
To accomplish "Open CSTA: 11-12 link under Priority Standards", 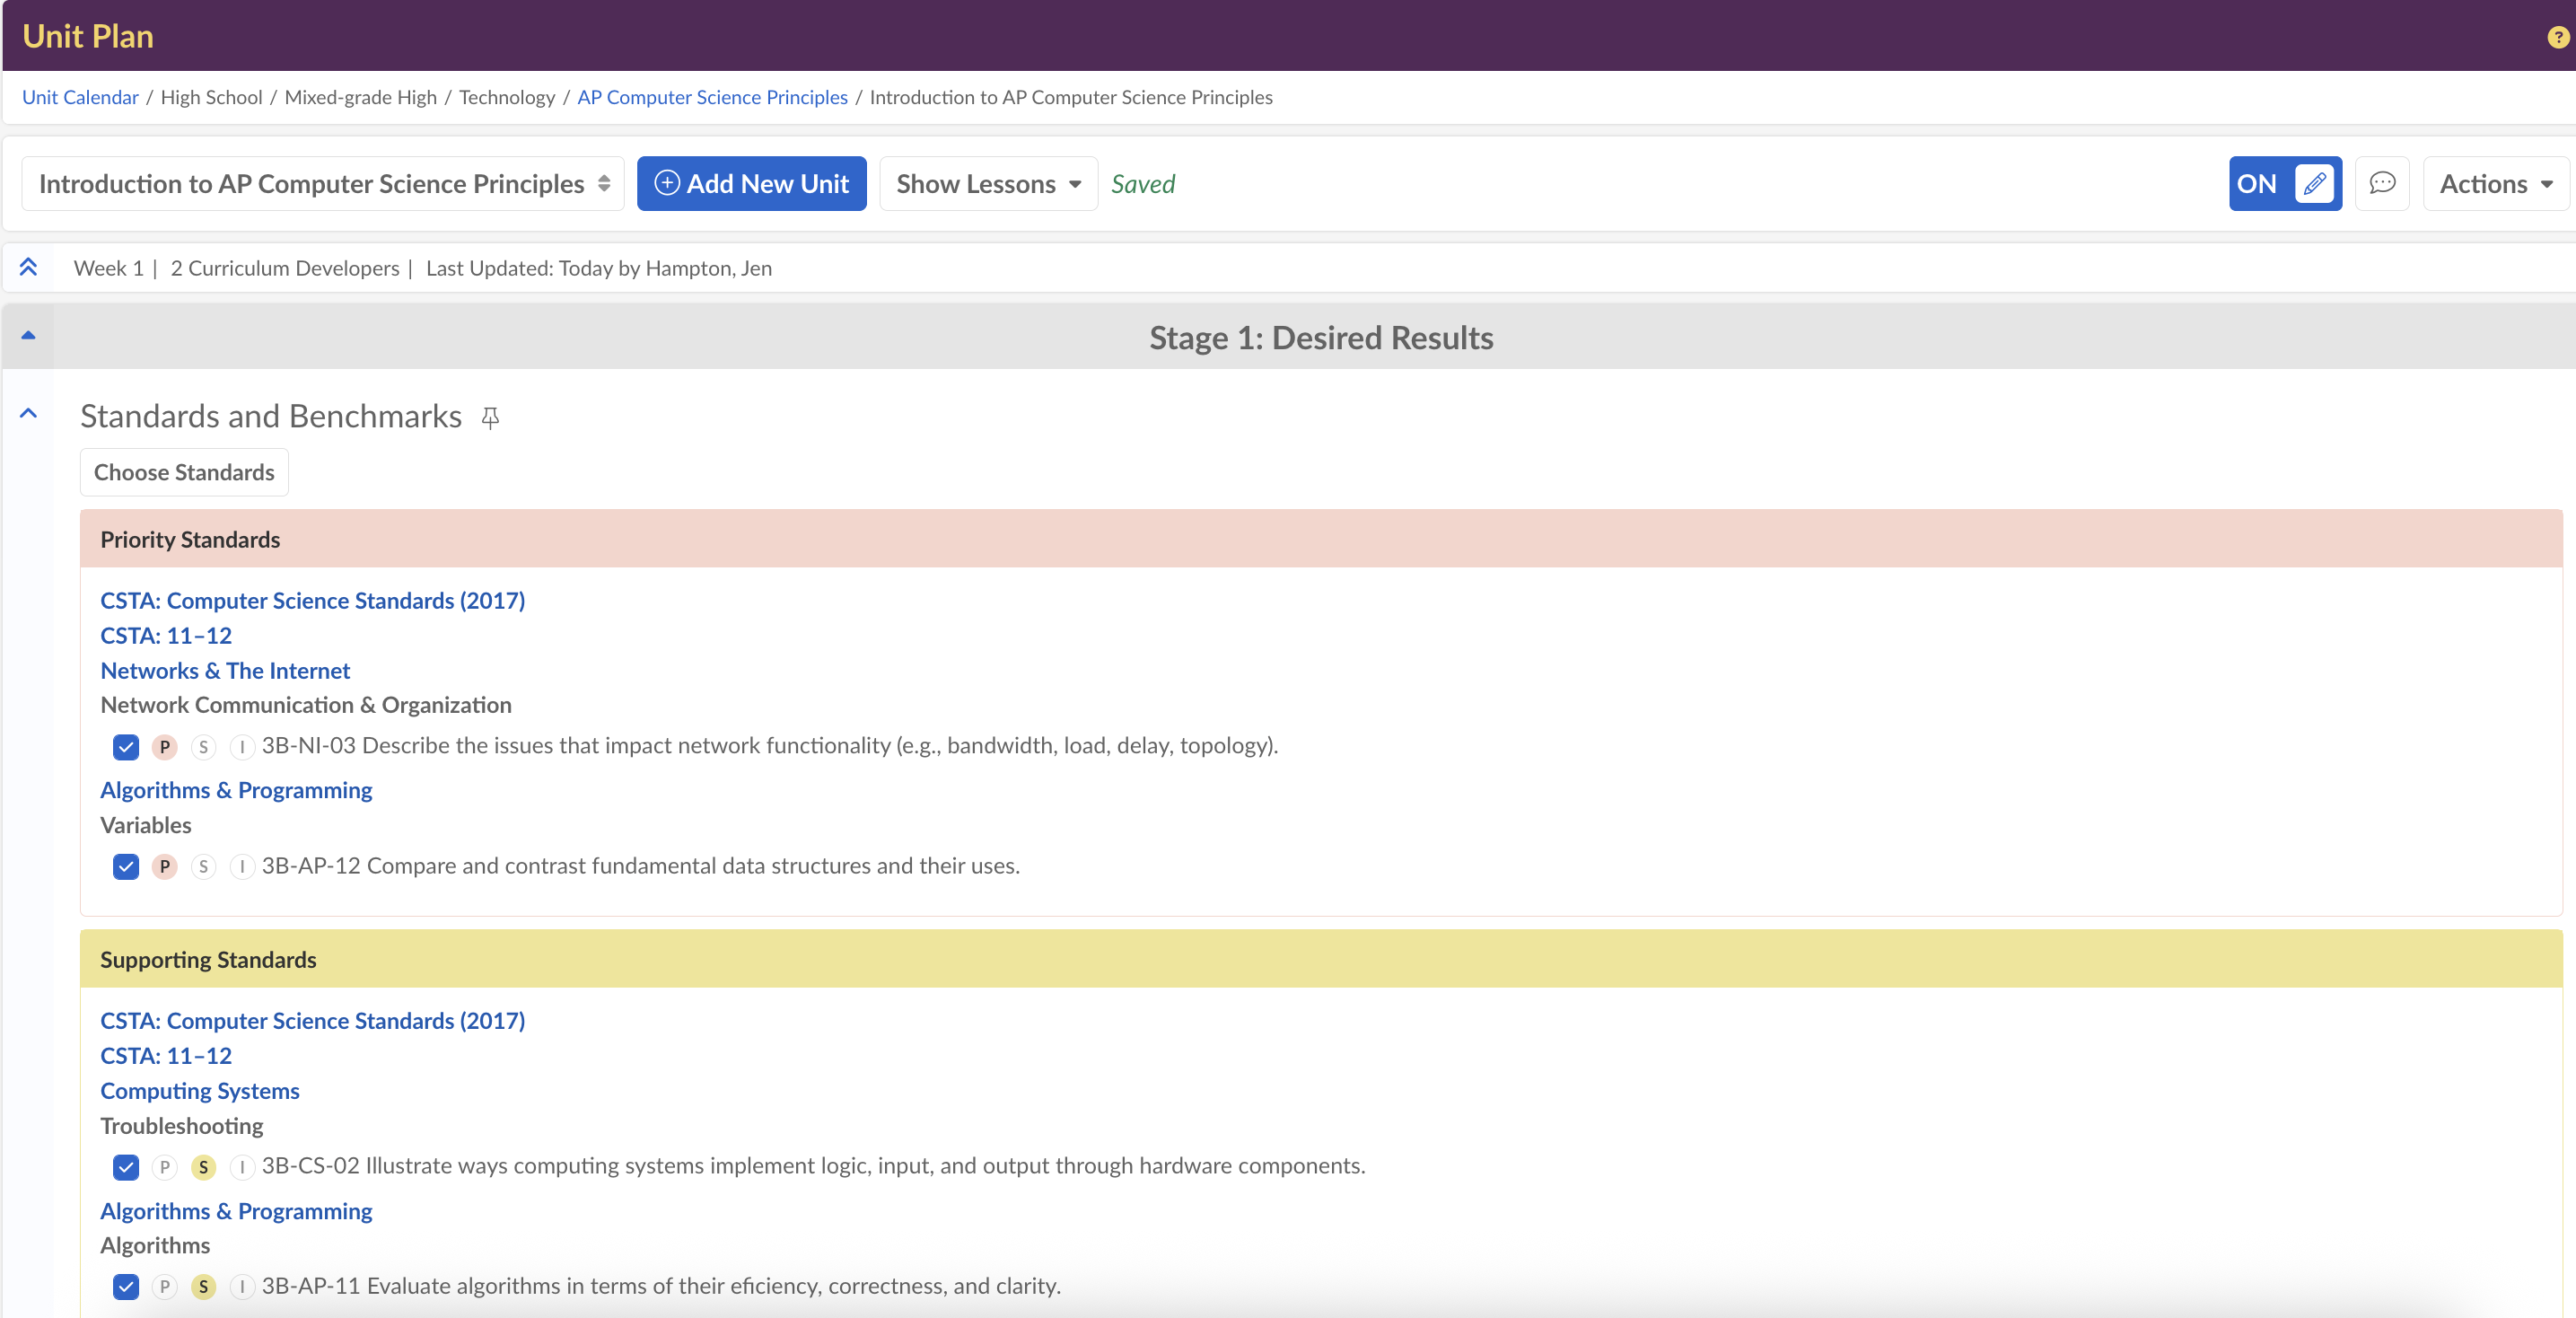I will (166, 635).
